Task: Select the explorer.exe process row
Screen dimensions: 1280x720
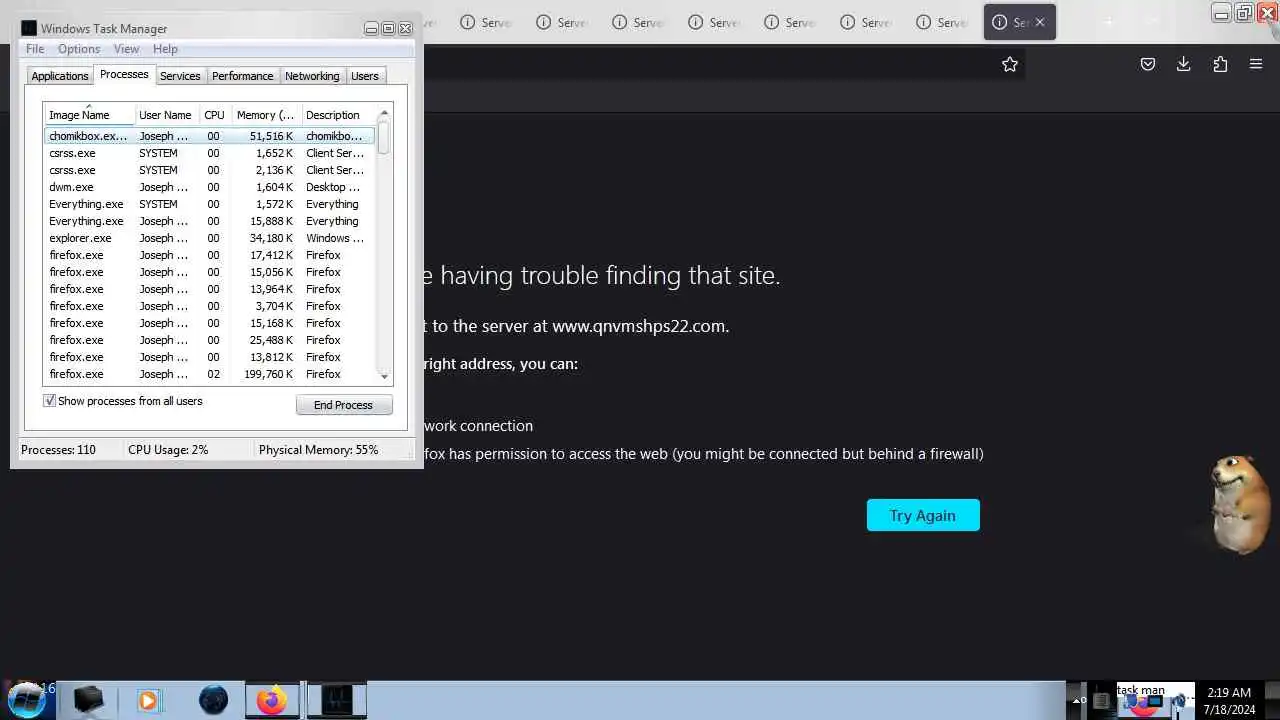Action: tap(209, 238)
